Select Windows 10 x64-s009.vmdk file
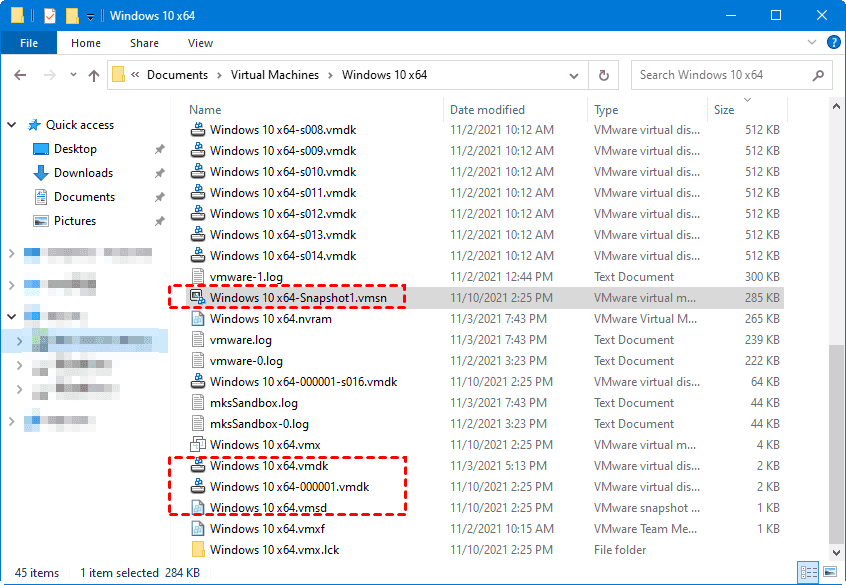The width and height of the screenshot is (846, 585). pos(283,151)
